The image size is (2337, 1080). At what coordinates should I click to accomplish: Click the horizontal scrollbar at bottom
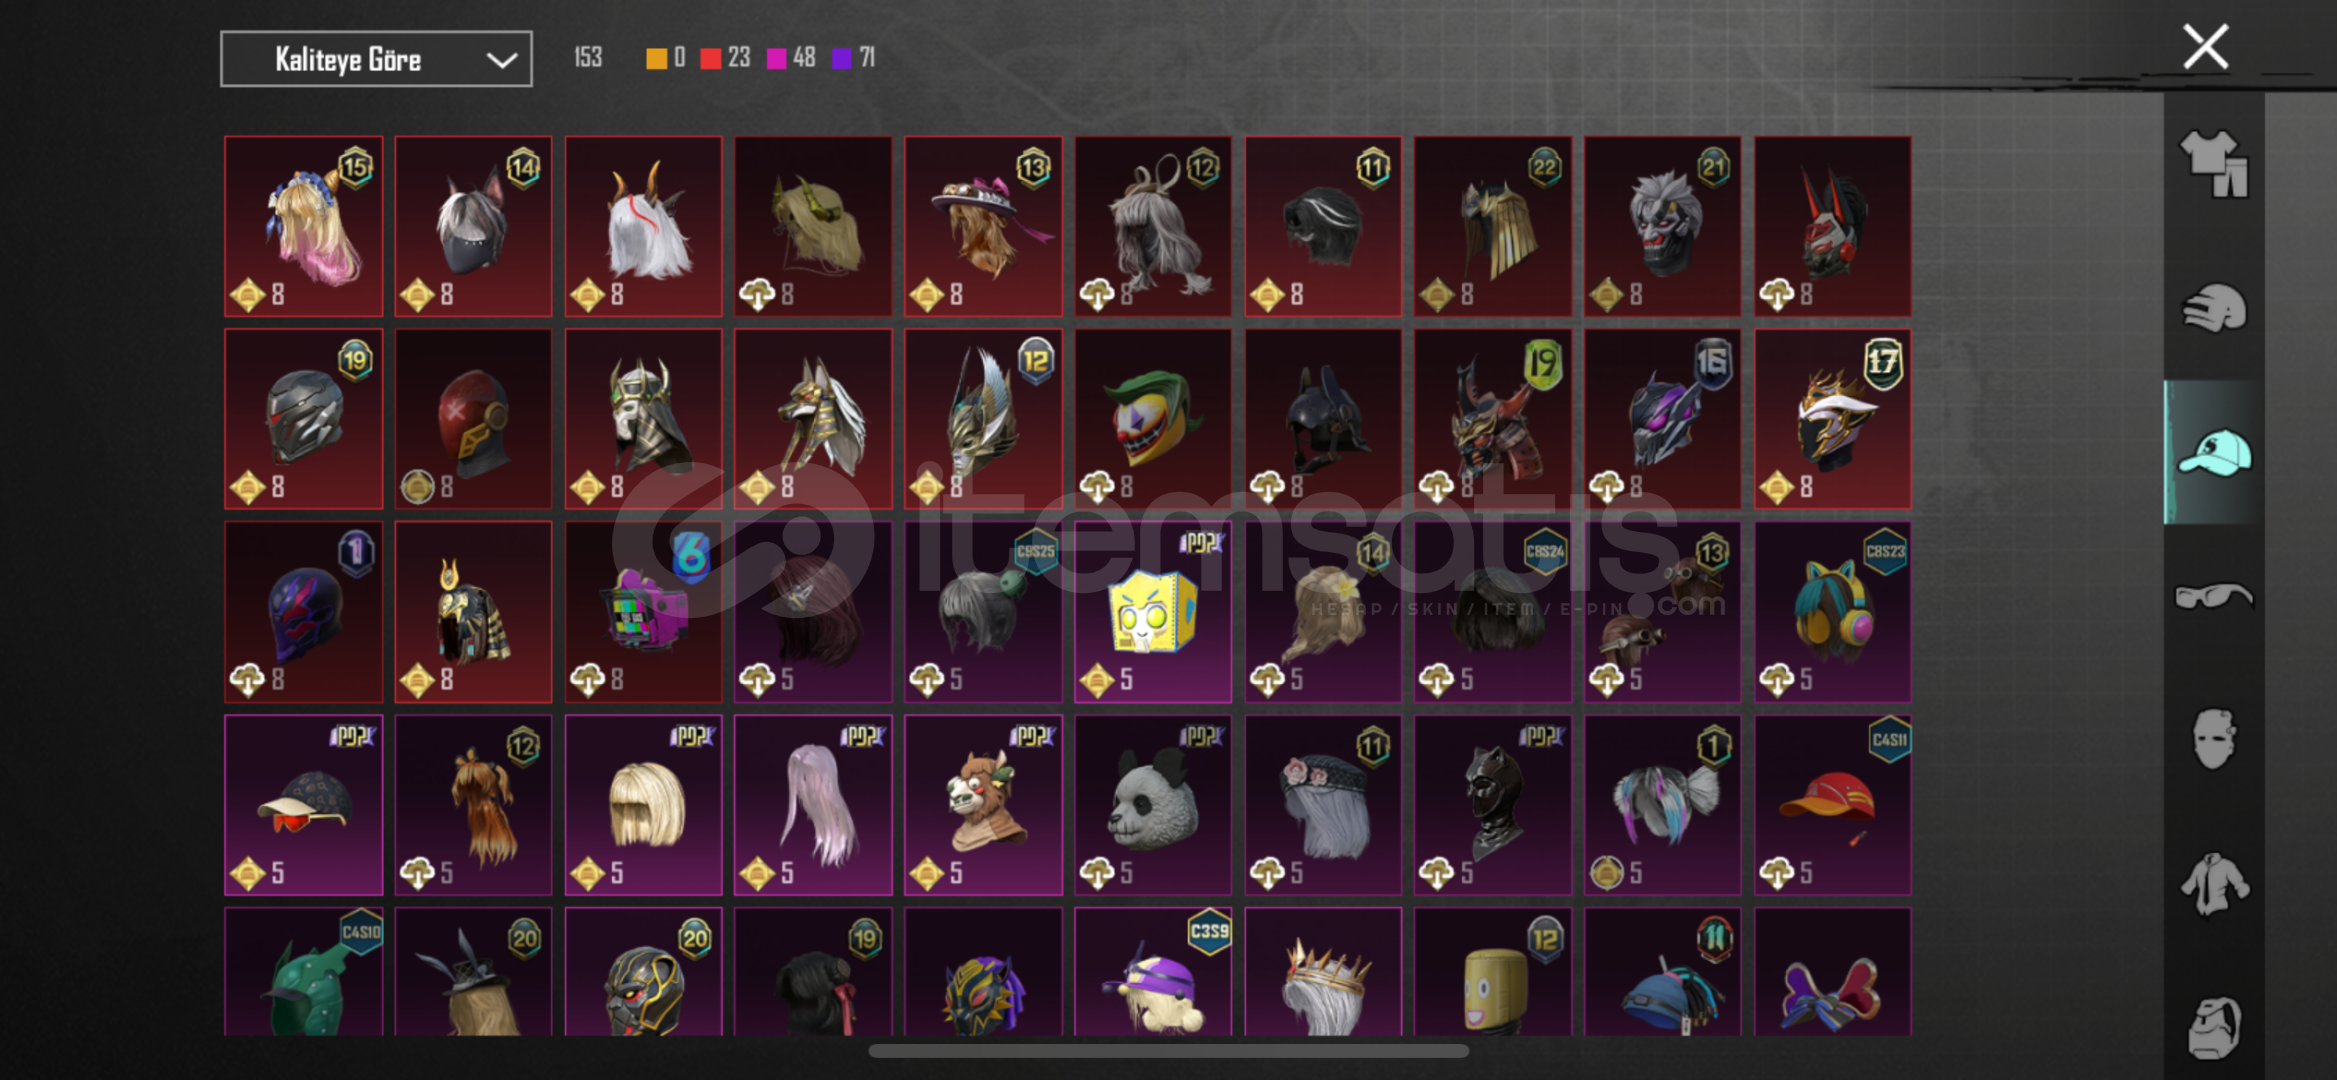(x=1168, y=1051)
